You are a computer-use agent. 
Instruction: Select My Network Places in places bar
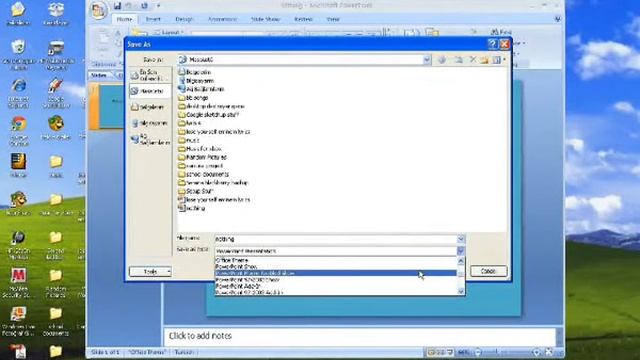pos(150,139)
